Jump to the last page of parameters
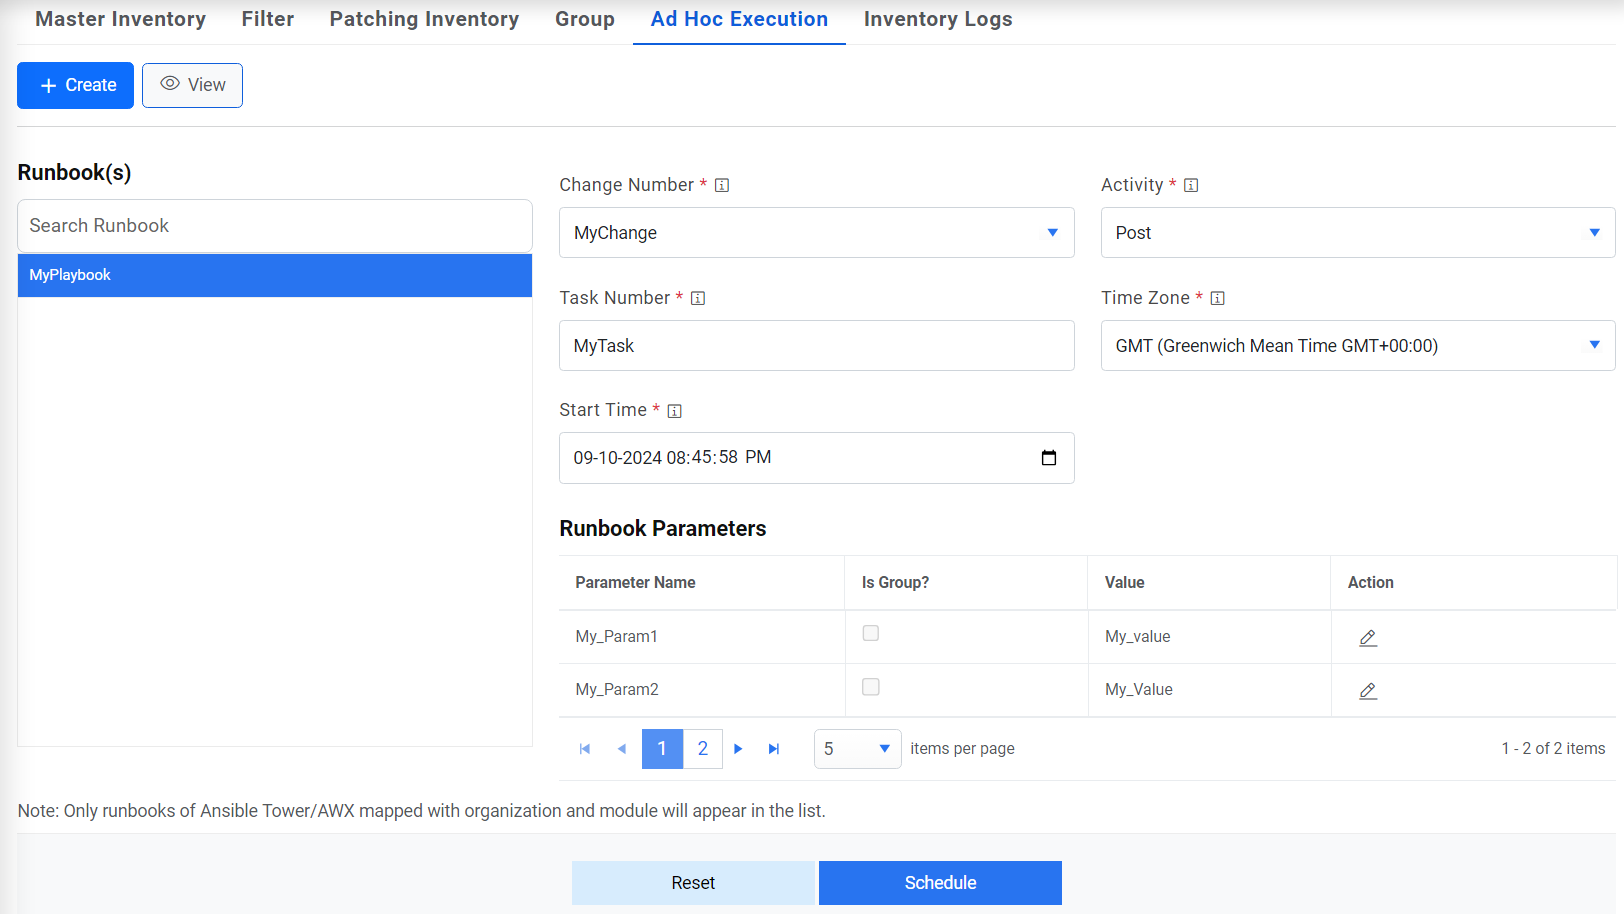Viewport: 1624px width, 914px height. [x=774, y=748]
